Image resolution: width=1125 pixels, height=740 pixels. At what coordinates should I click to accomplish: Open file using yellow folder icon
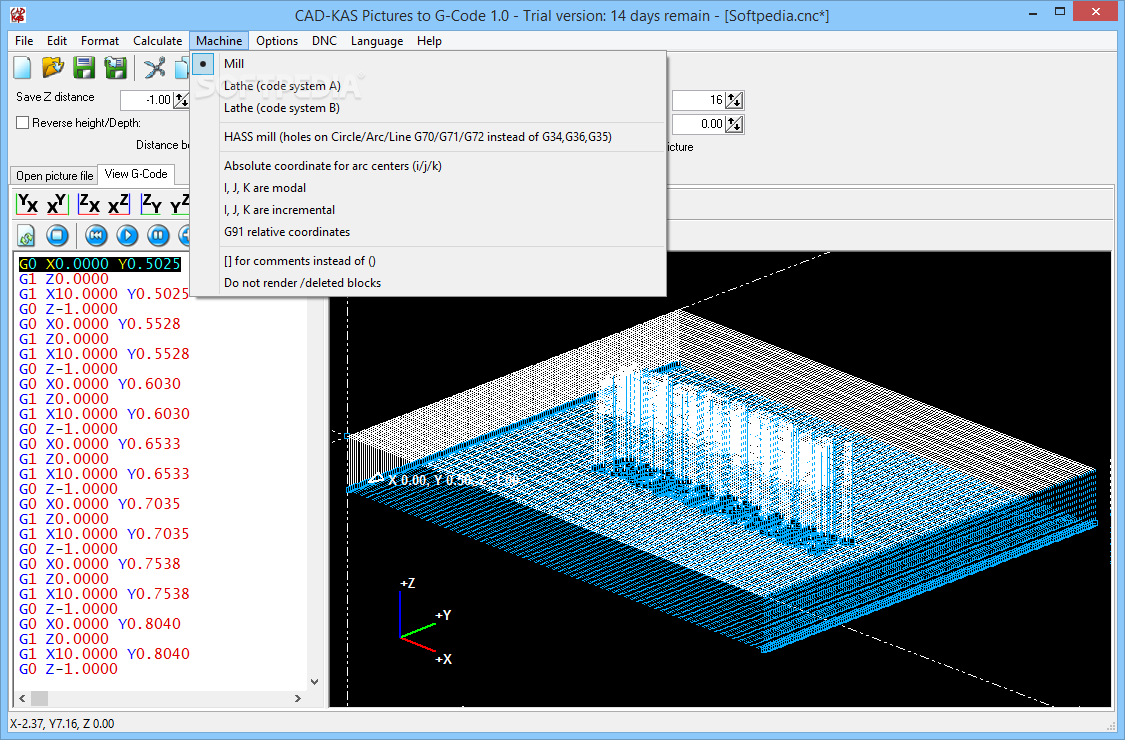tap(53, 67)
